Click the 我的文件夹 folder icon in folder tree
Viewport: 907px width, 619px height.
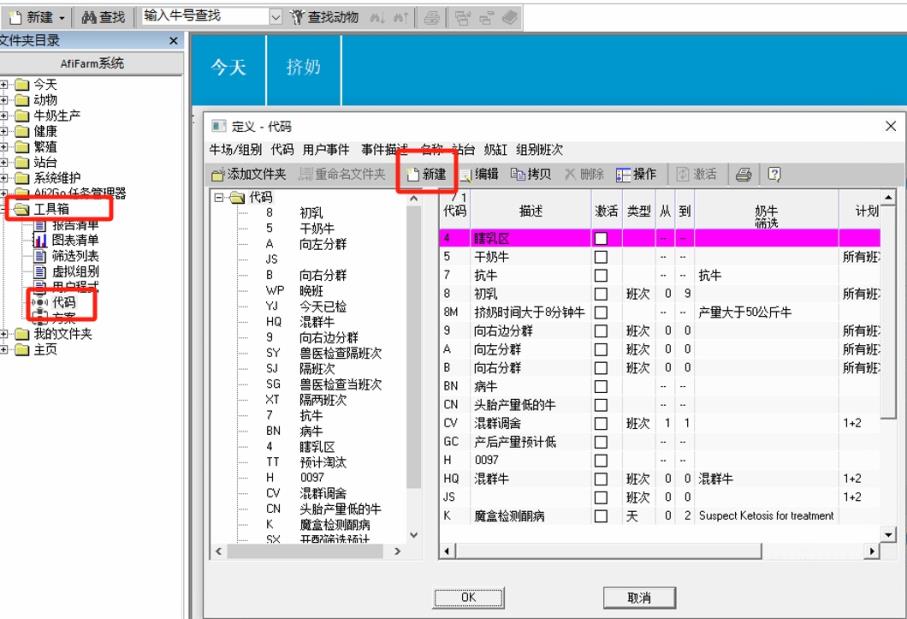tap(22, 334)
